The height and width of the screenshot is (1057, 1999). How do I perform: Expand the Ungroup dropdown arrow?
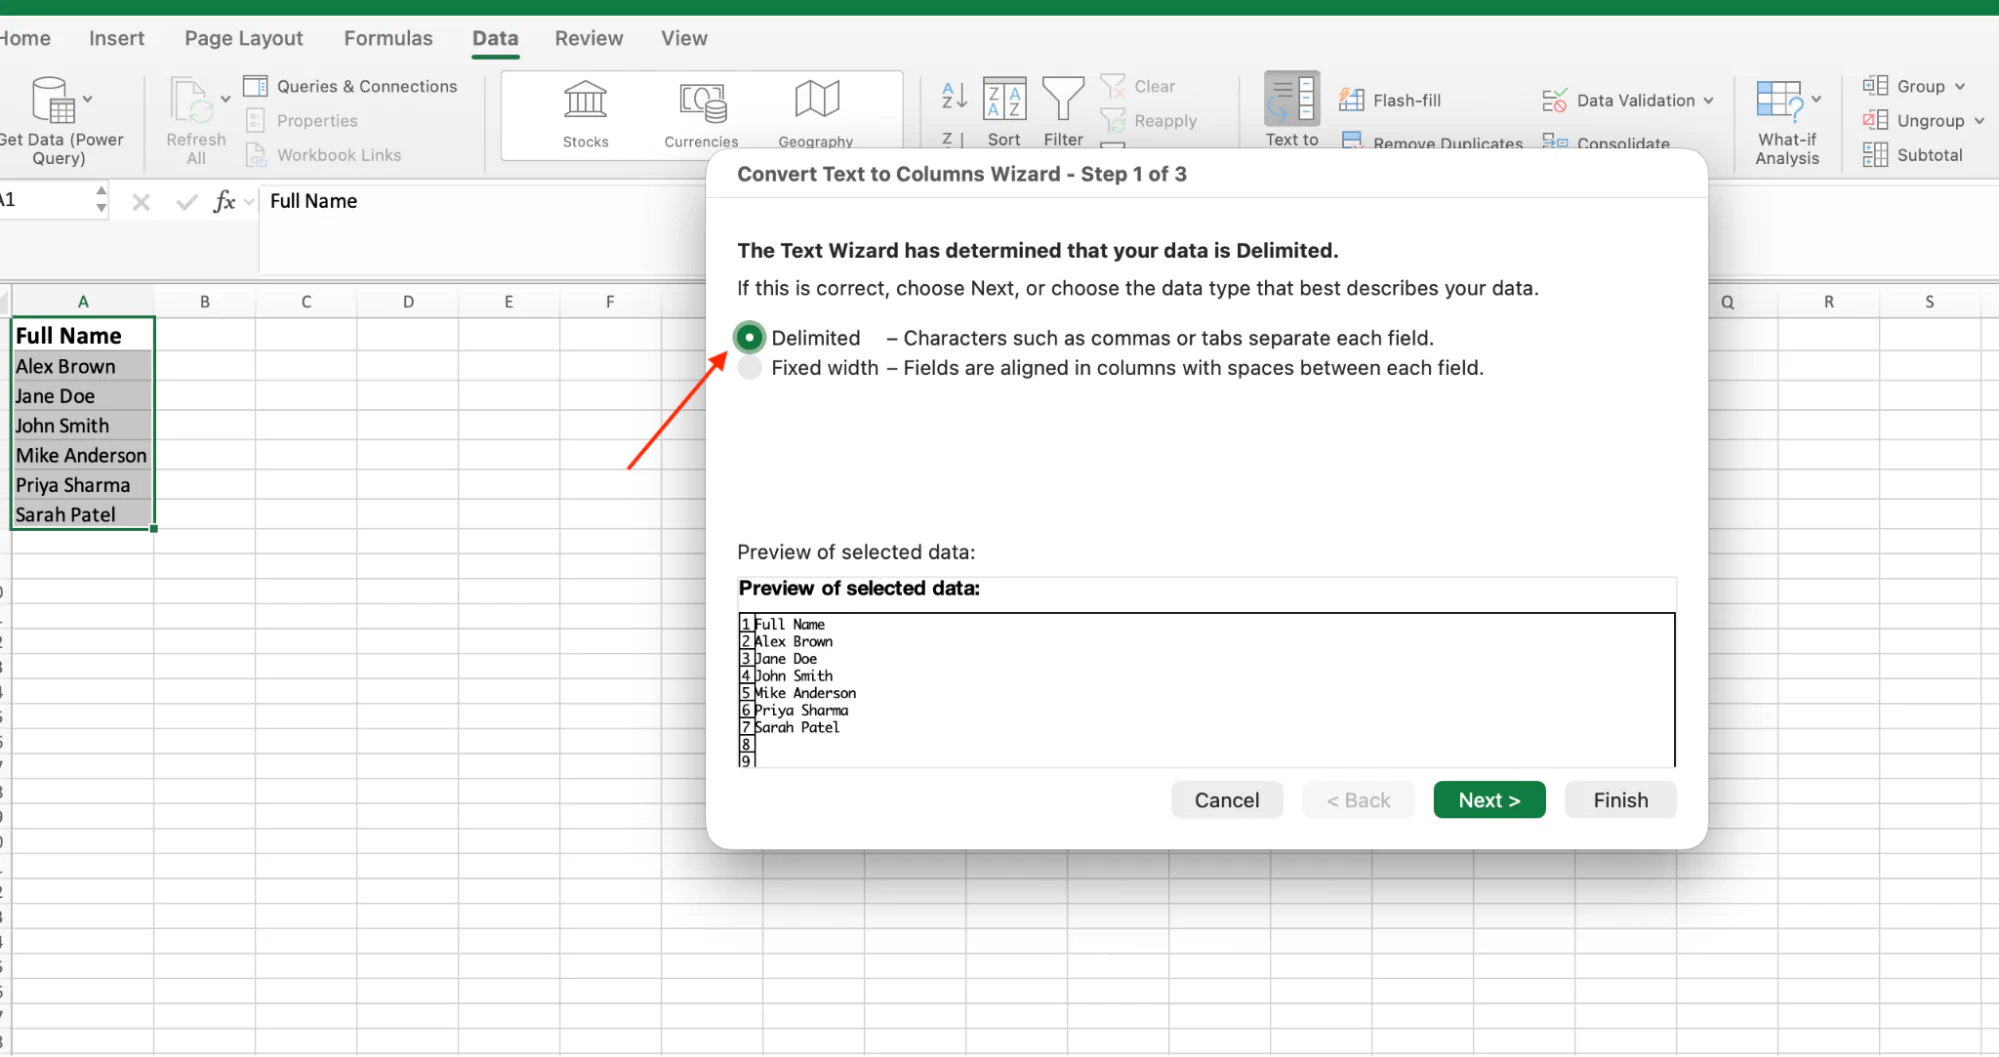pos(1979,121)
